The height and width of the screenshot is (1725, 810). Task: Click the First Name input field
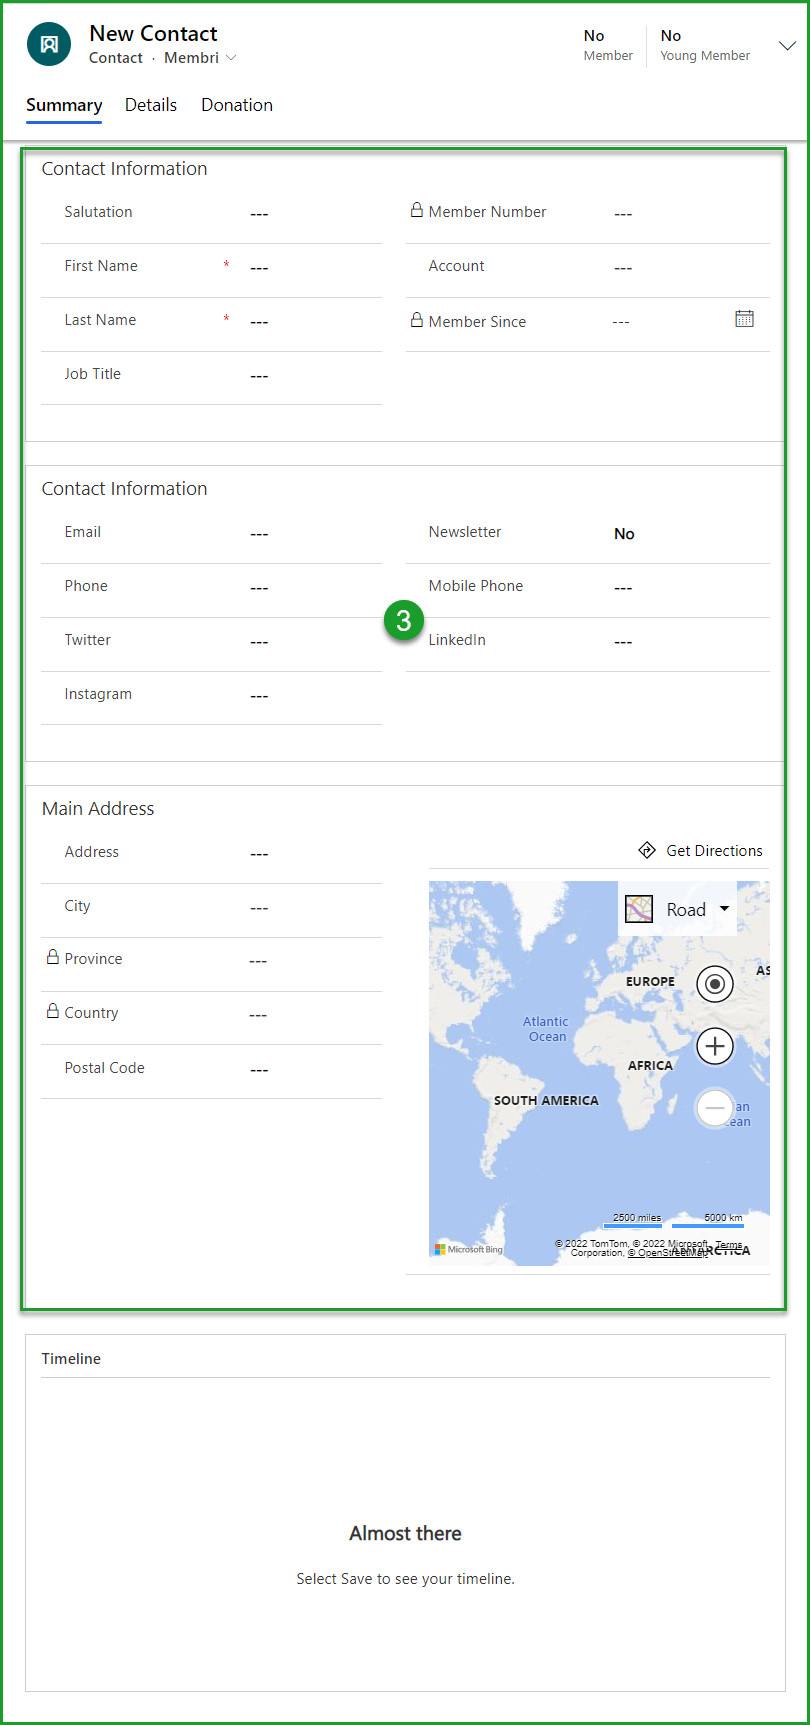[310, 268]
